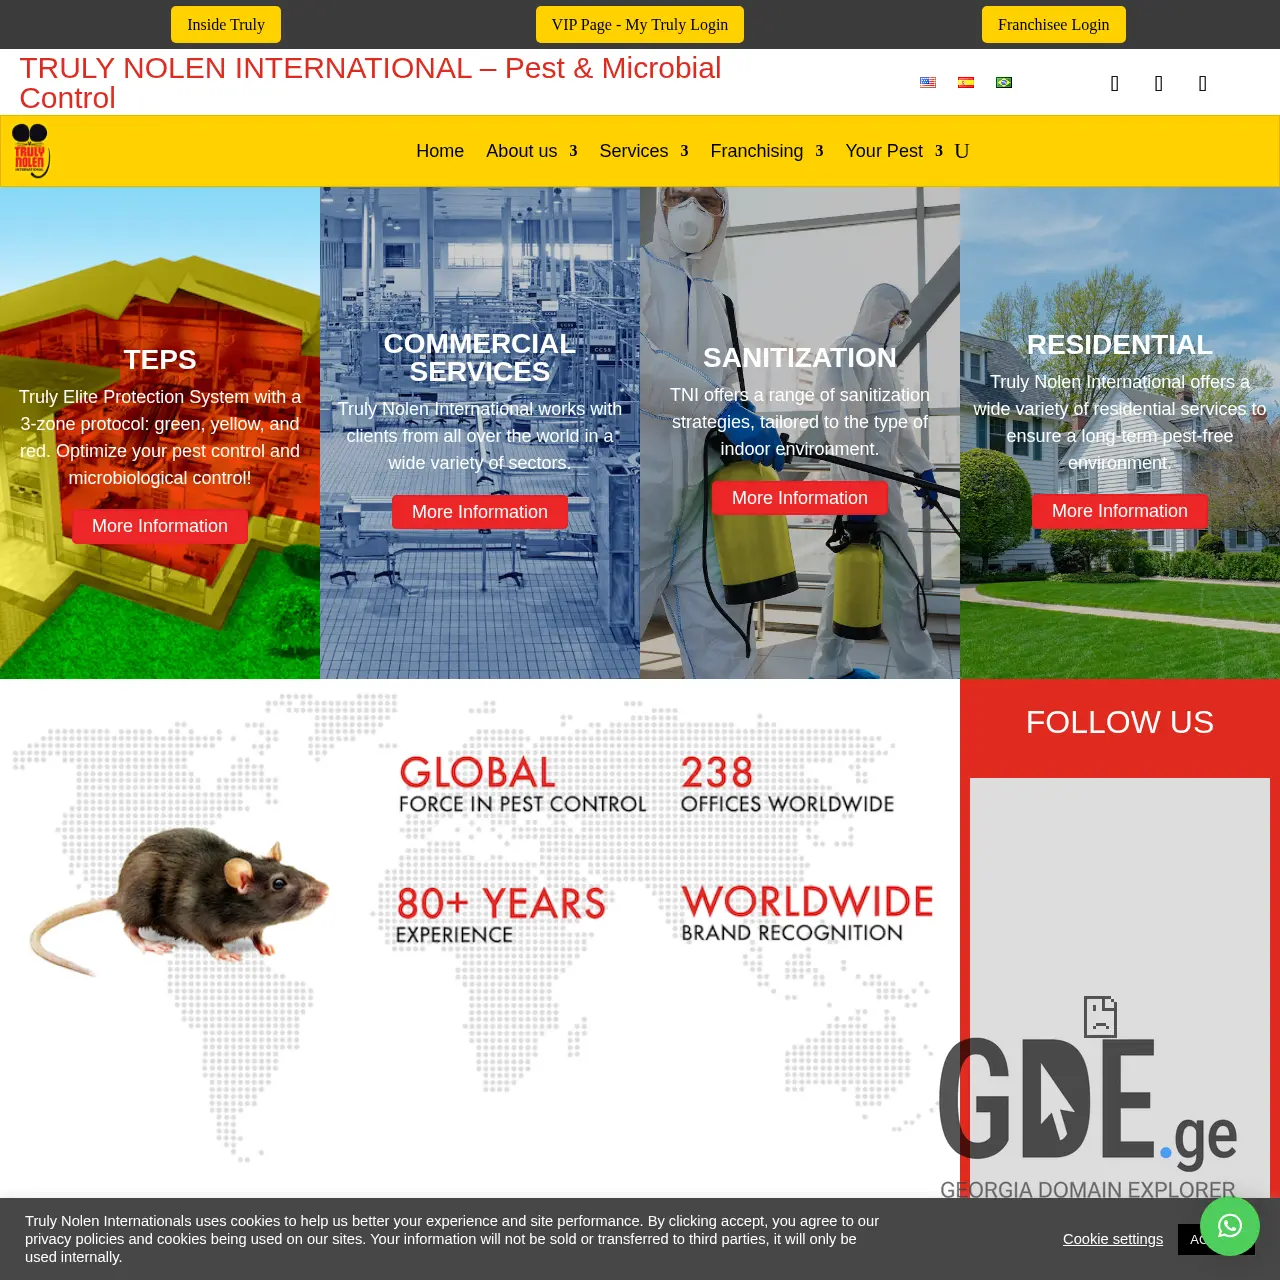Image resolution: width=1280 pixels, height=1280 pixels.
Task: Click the Inside Truly button
Action: click(x=226, y=25)
